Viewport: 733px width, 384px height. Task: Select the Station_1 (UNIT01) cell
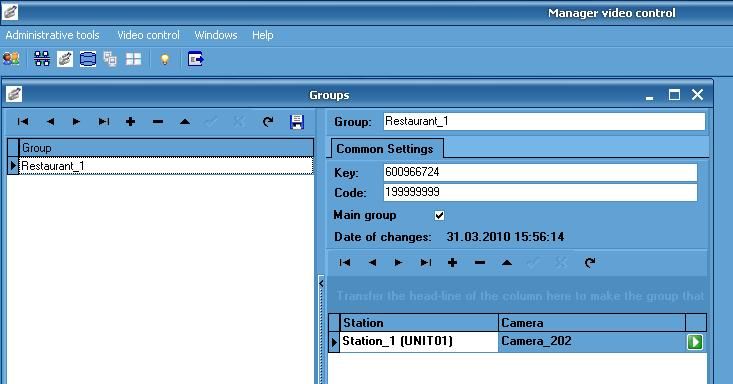click(x=419, y=341)
